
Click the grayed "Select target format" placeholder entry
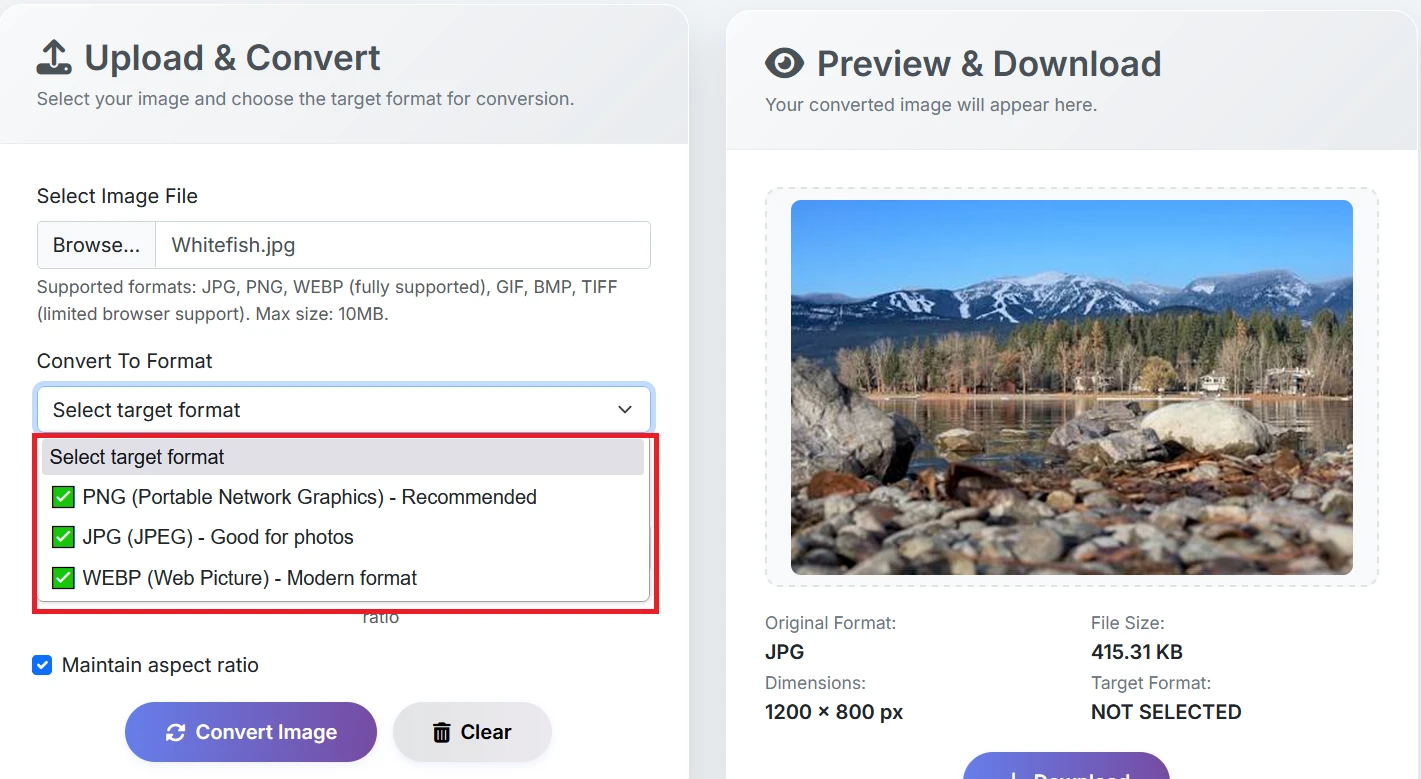pos(137,457)
